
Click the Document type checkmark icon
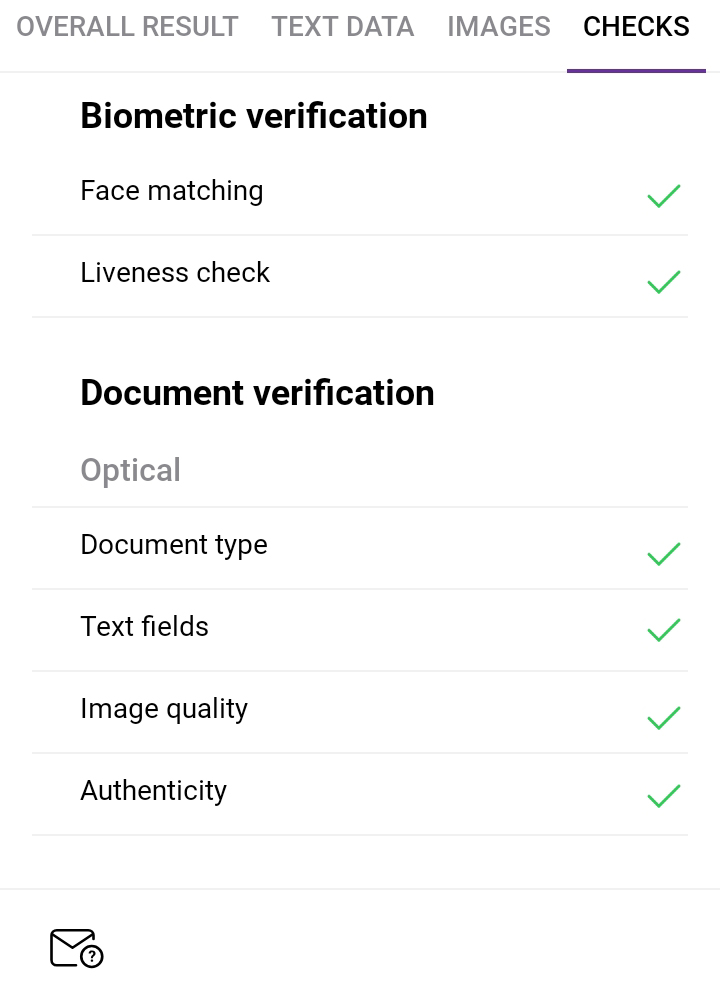pyautogui.click(x=664, y=554)
